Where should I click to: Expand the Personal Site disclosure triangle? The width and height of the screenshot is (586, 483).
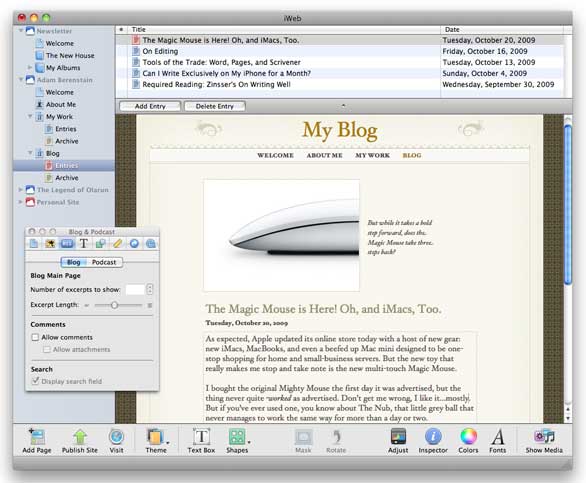coord(21,202)
